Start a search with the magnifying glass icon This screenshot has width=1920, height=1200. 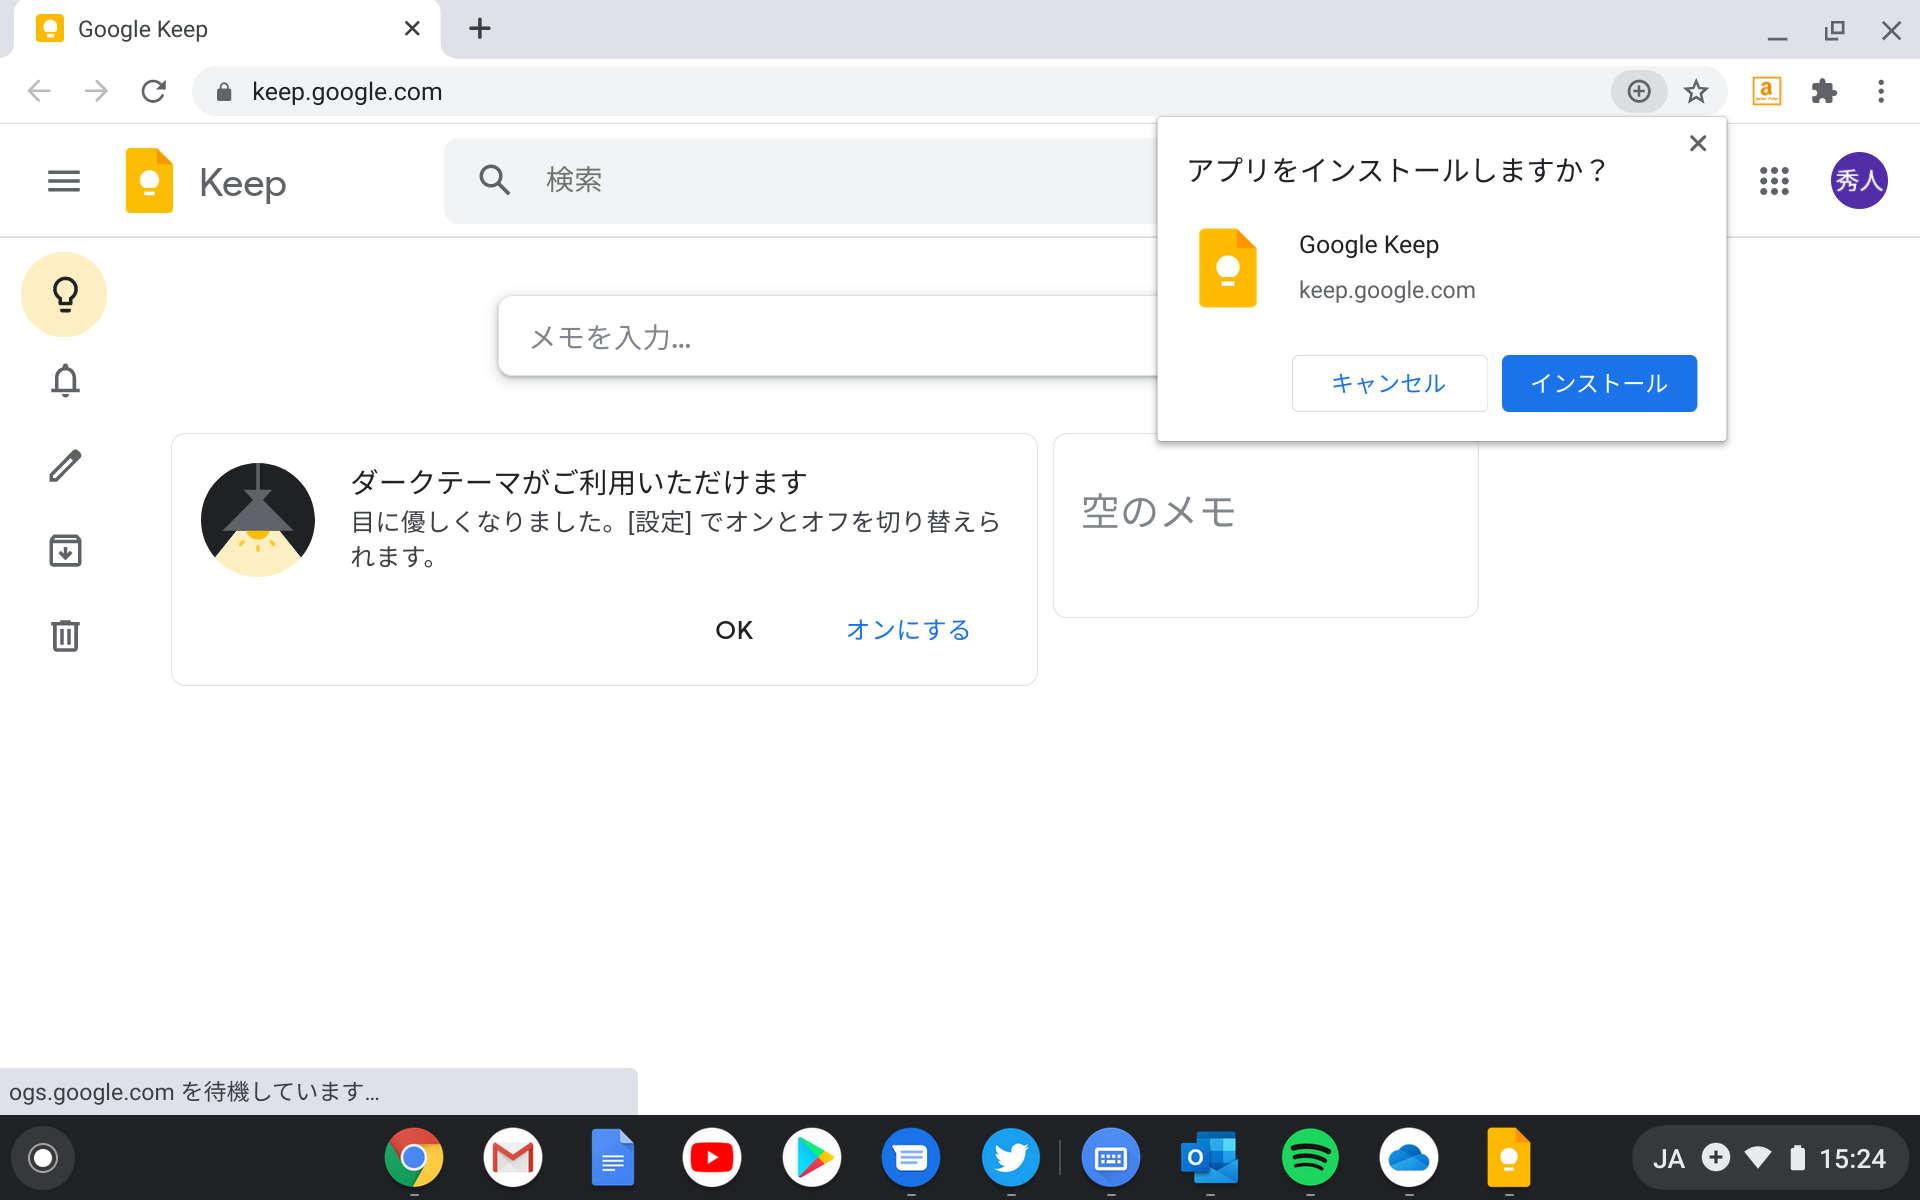coord(494,180)
